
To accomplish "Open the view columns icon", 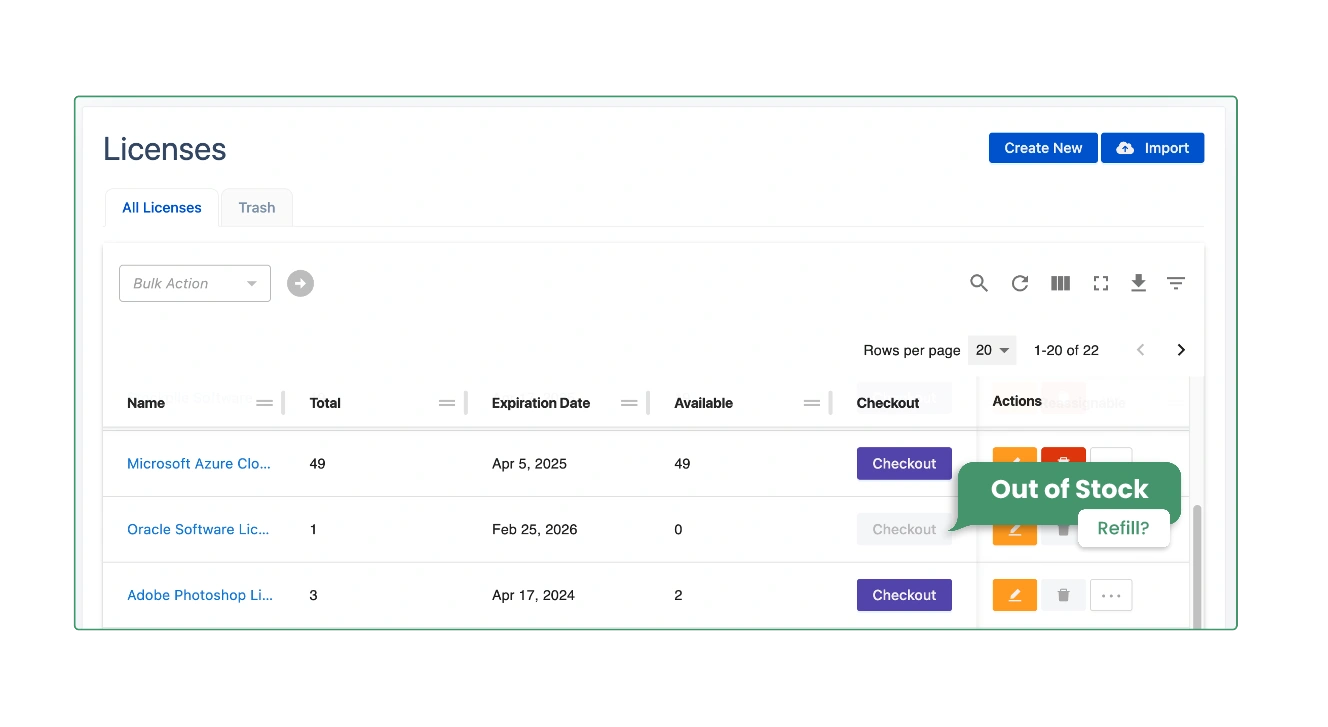I will pos(1061,284).
